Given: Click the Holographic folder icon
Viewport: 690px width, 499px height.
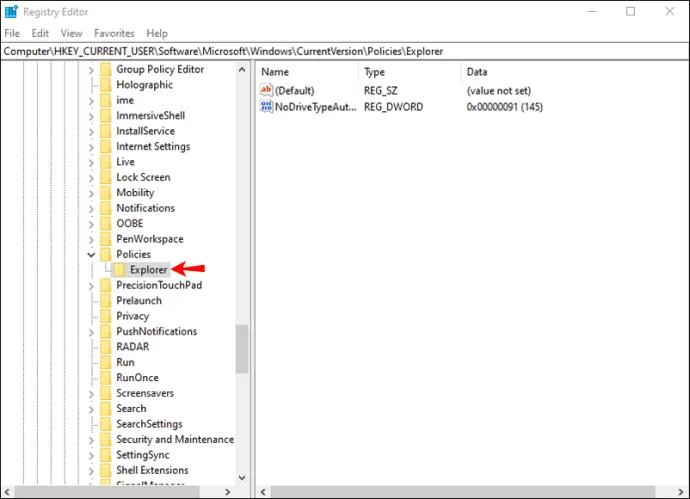Looking at the screenshot, I should click(106, 84).
